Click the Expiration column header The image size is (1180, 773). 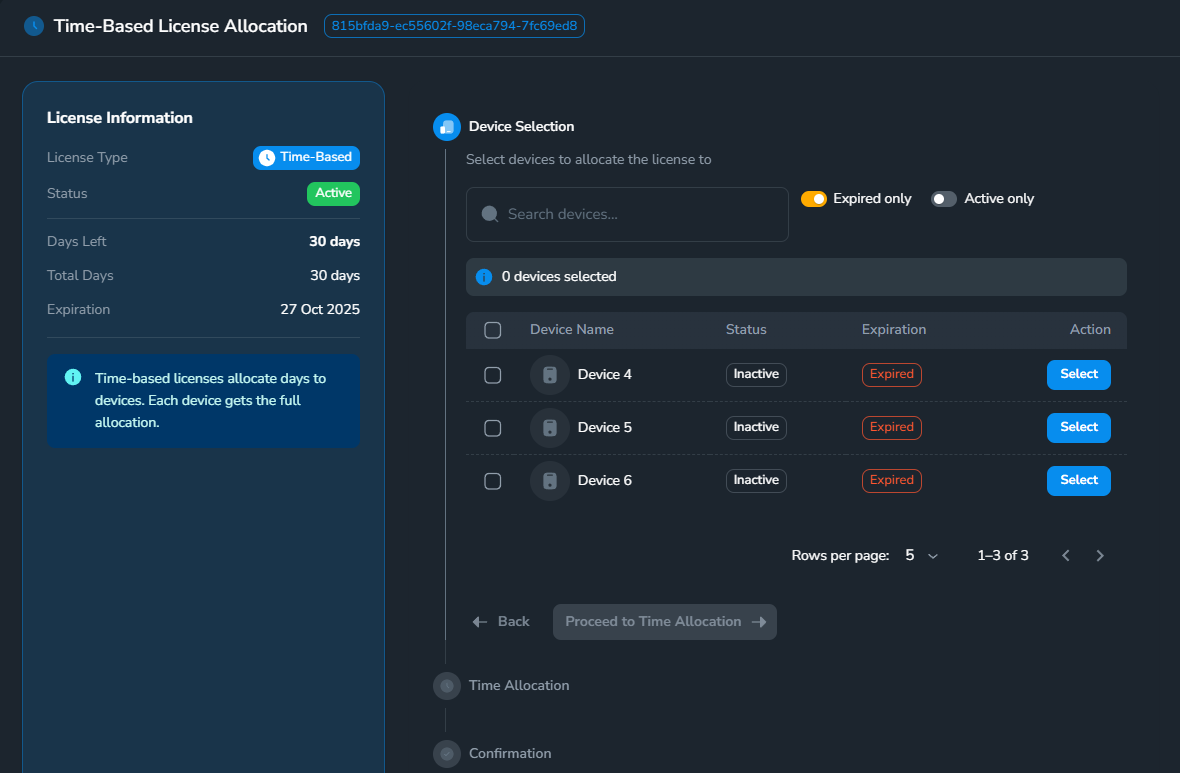click(893, 330)
